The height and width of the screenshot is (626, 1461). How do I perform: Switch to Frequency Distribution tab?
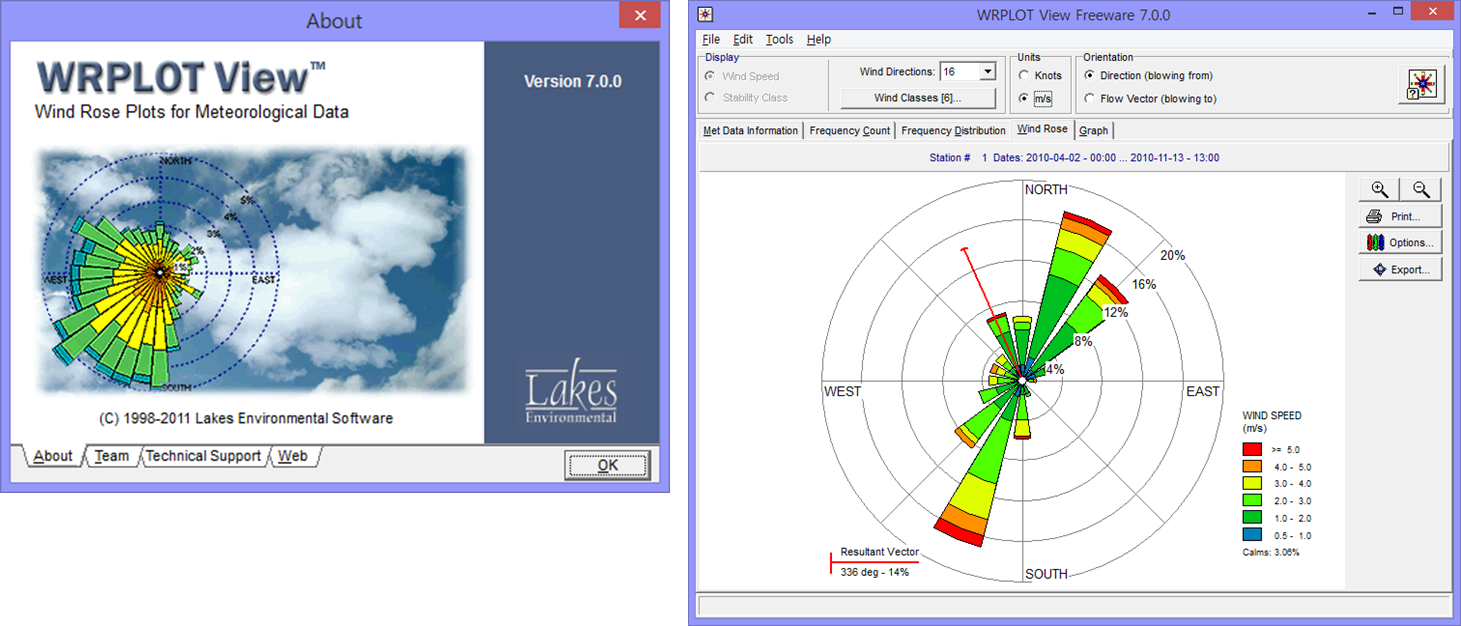coord(953,131)
